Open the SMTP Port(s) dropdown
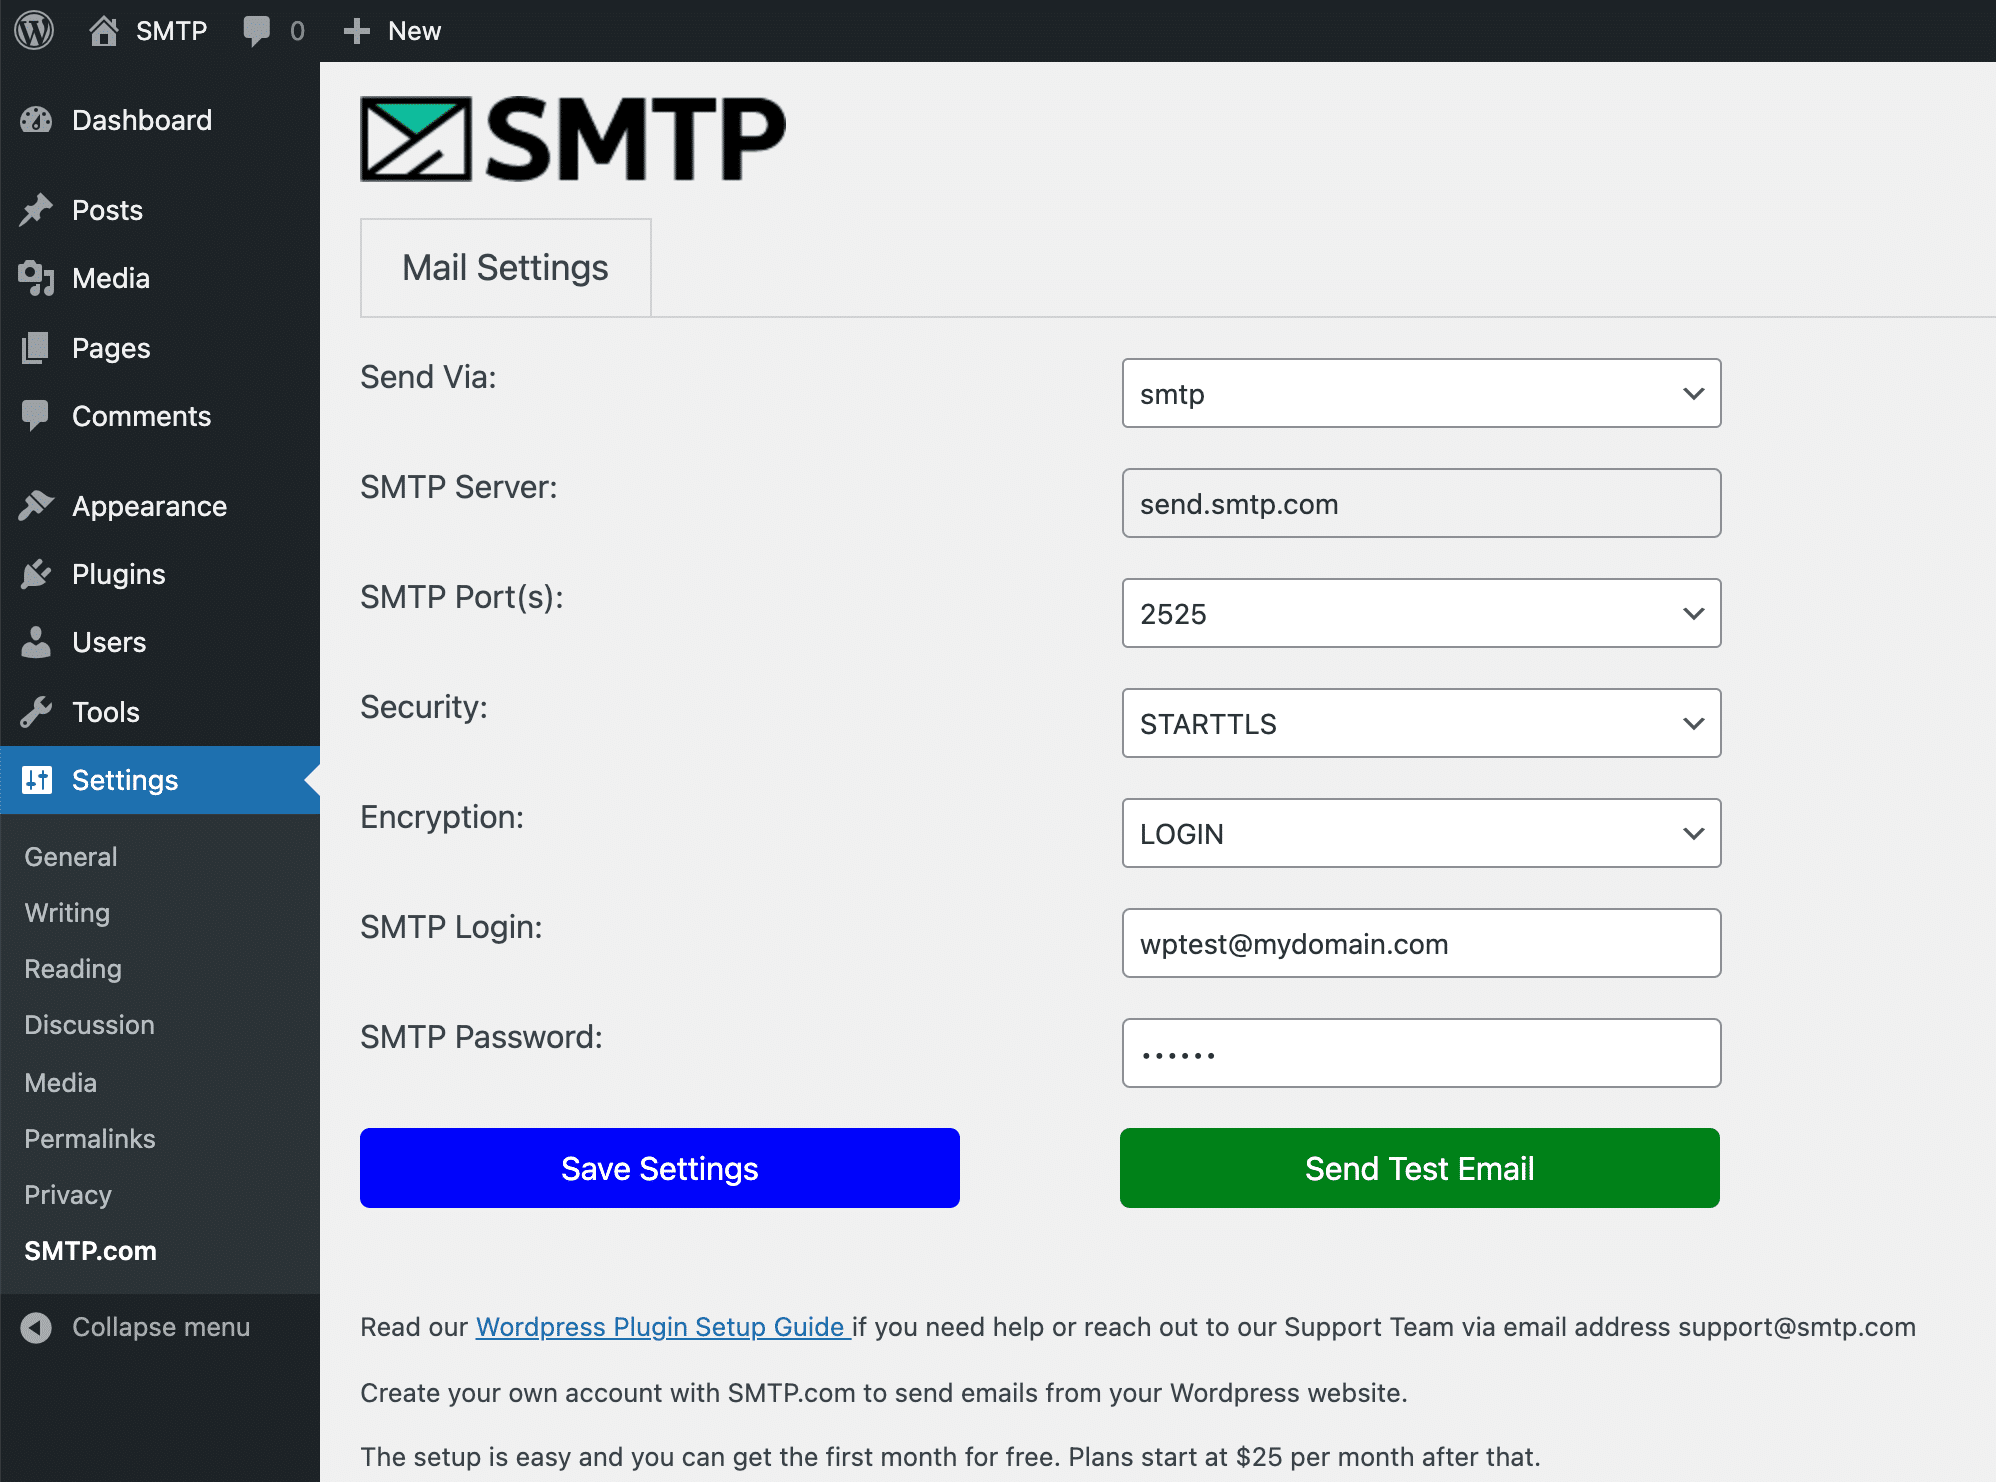Image resolution: width=1996 pixels, height=1482 pixels. (1421, 613)
